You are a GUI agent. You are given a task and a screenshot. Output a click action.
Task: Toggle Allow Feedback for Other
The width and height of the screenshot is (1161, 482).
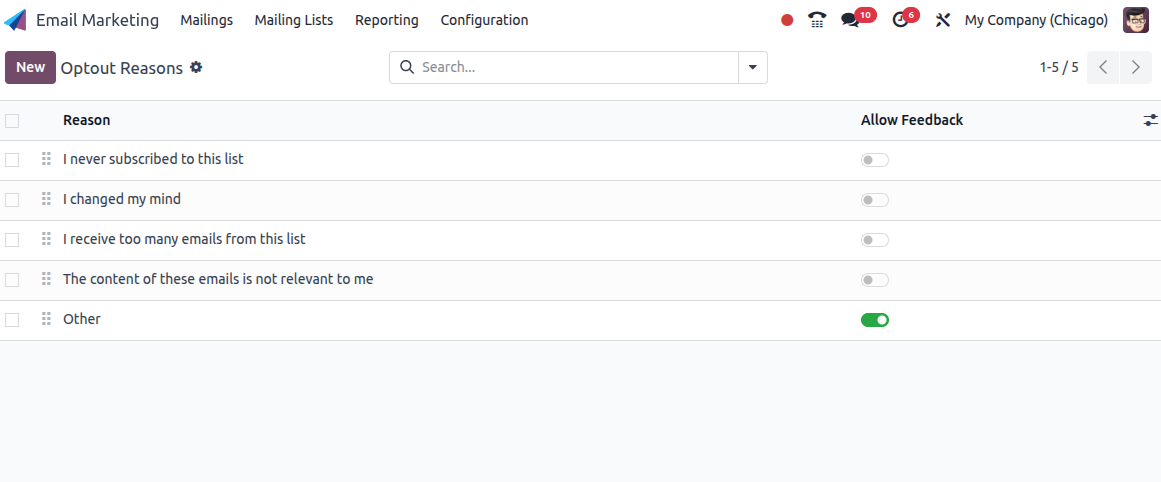point(874,320)
